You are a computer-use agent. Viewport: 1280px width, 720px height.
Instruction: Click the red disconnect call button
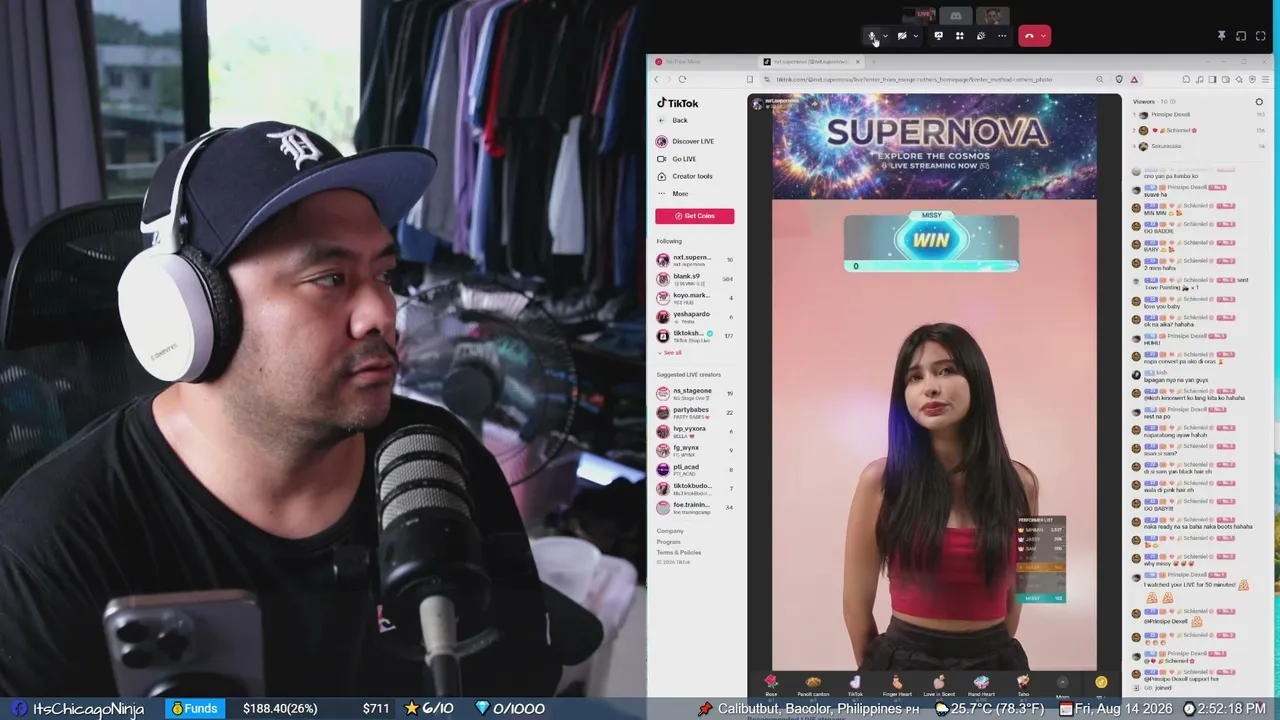pyautogui.click(x=1029, y=36)
